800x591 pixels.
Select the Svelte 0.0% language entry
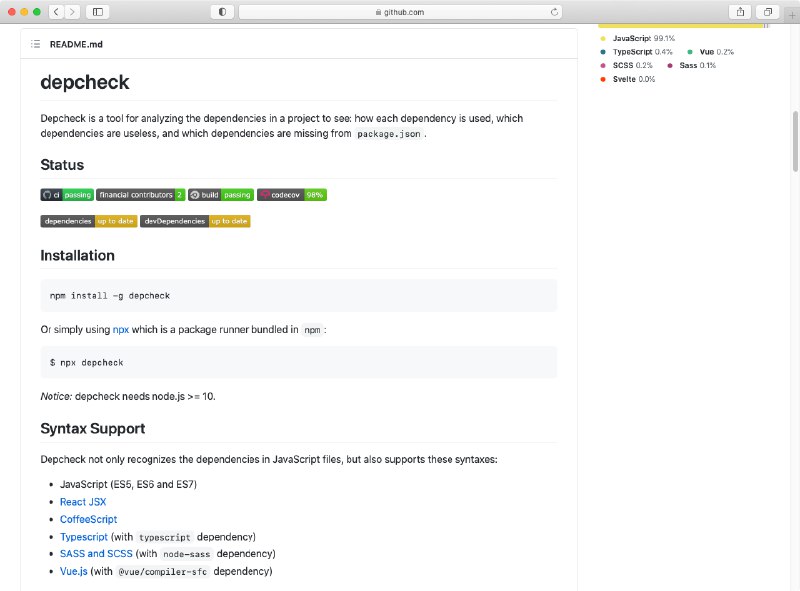coord(628,79)
